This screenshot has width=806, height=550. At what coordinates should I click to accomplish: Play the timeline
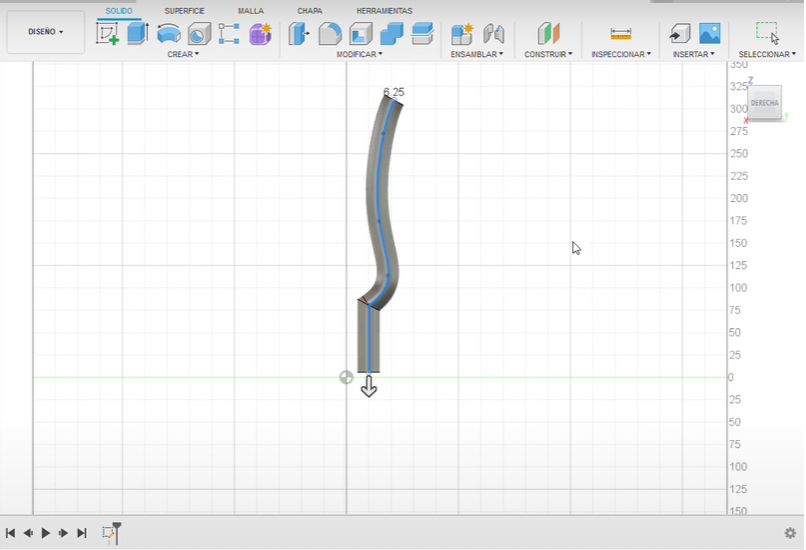coord(46,533)
